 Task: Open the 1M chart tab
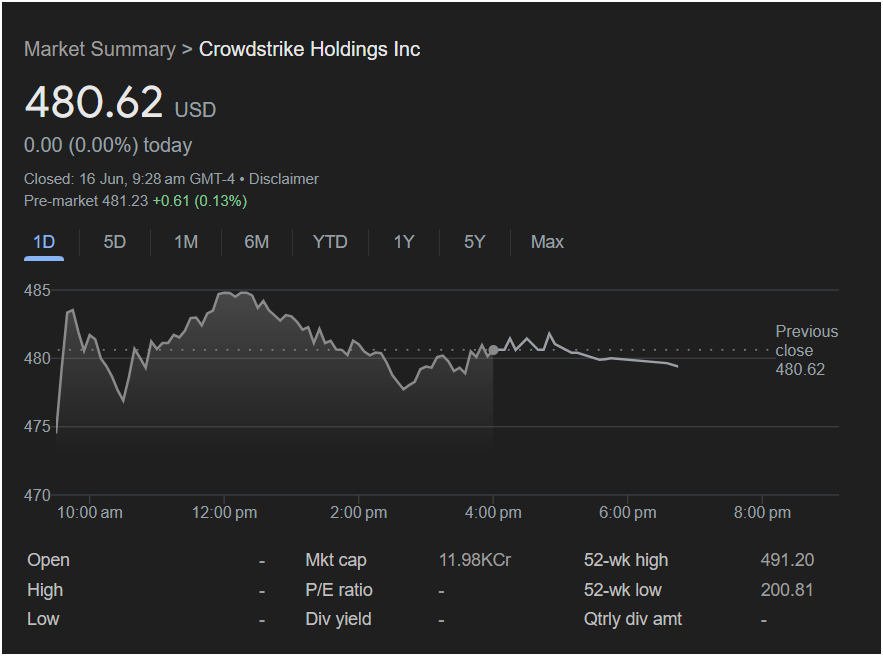pyautogui.click(x=186, y=242)
